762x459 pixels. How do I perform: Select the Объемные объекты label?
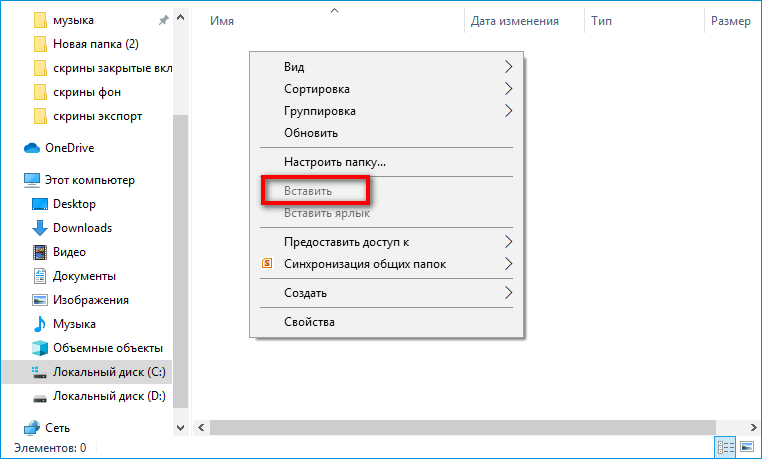coord(108,348)
